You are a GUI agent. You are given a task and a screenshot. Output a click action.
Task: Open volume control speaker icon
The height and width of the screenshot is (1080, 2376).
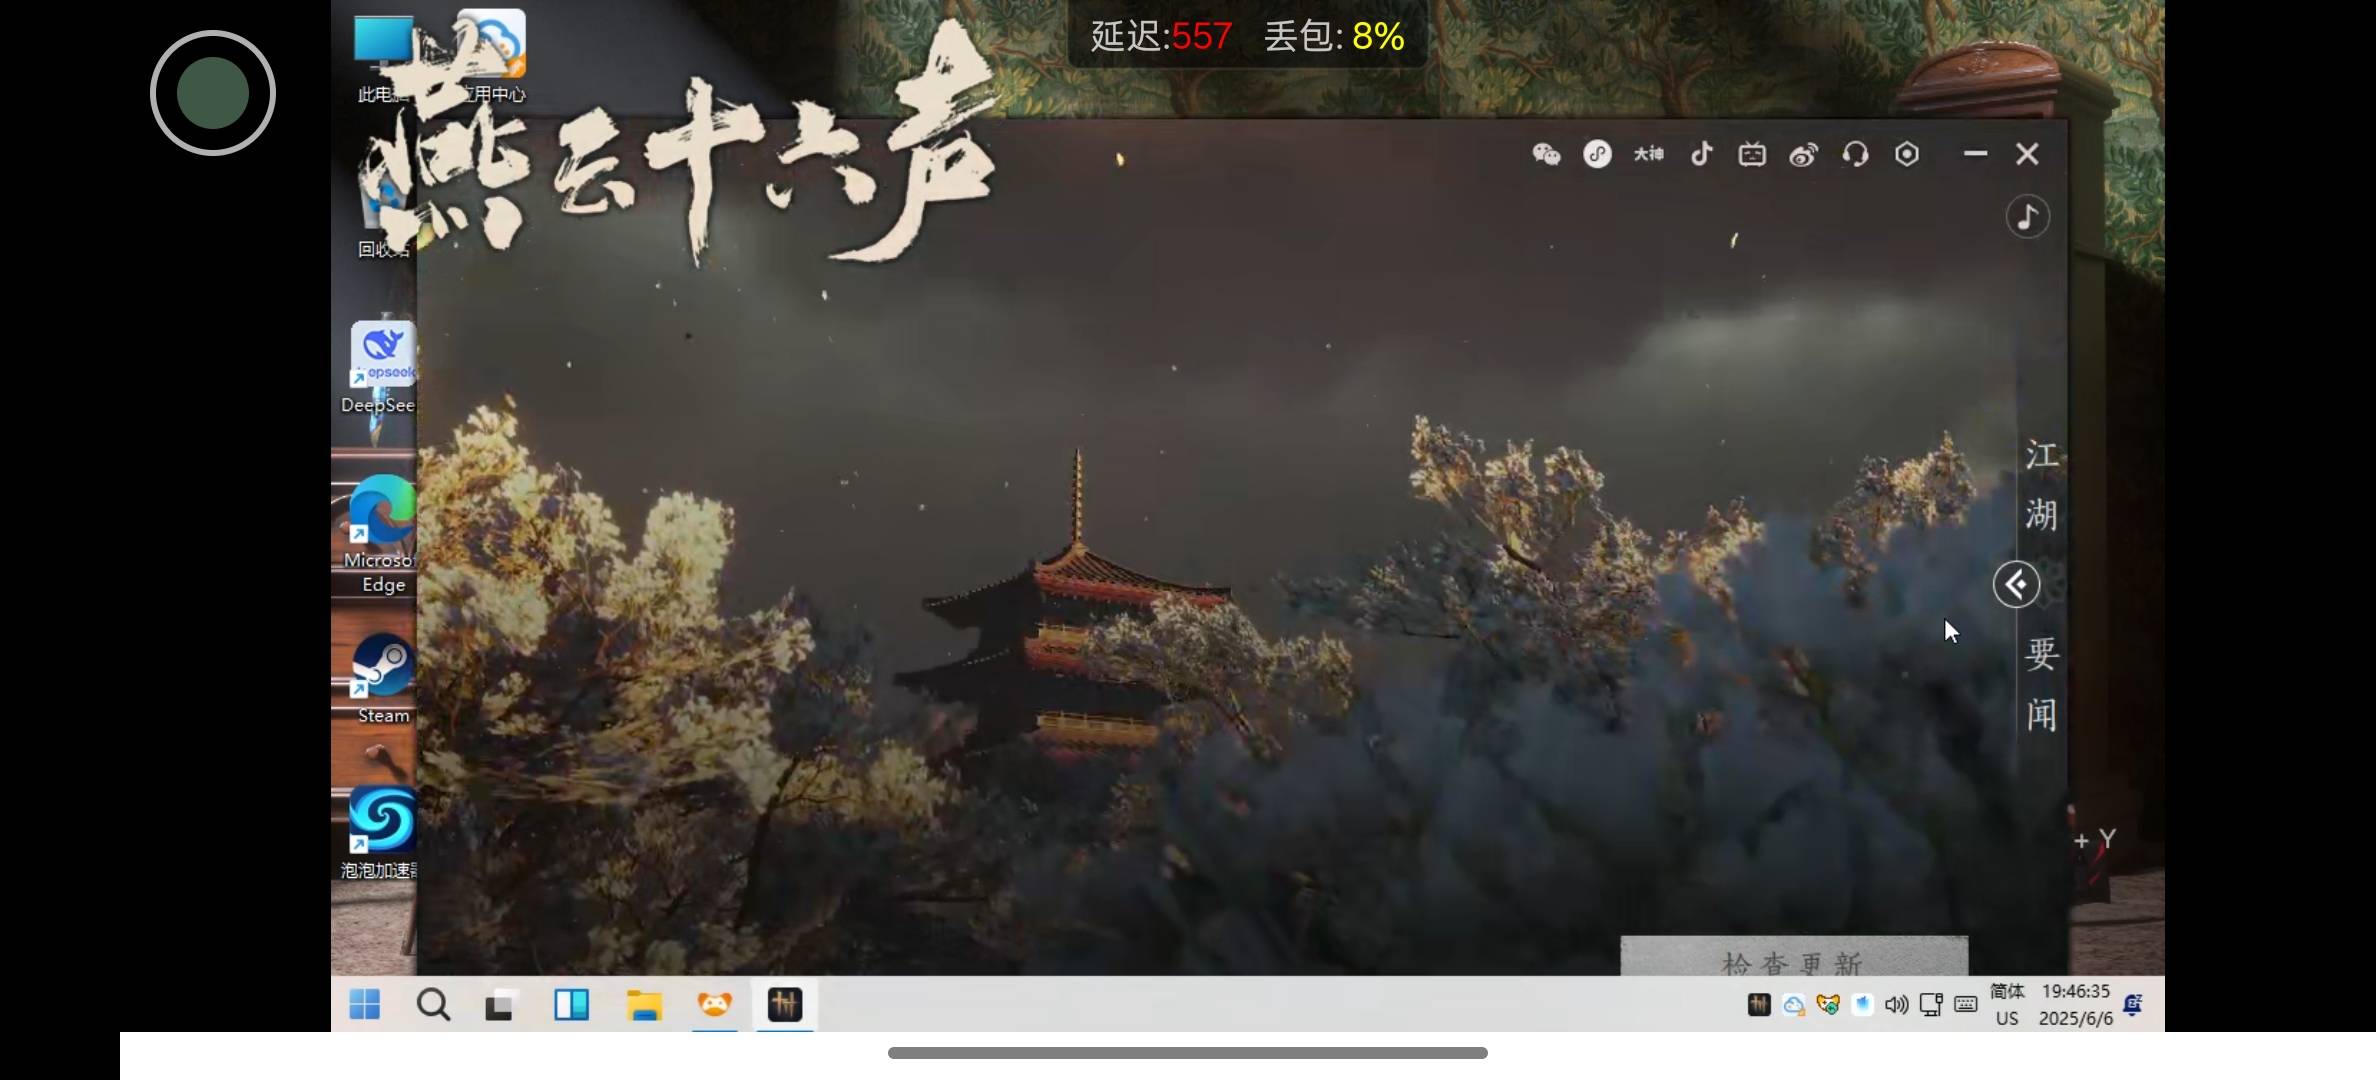click(x=1896, y=1004)
